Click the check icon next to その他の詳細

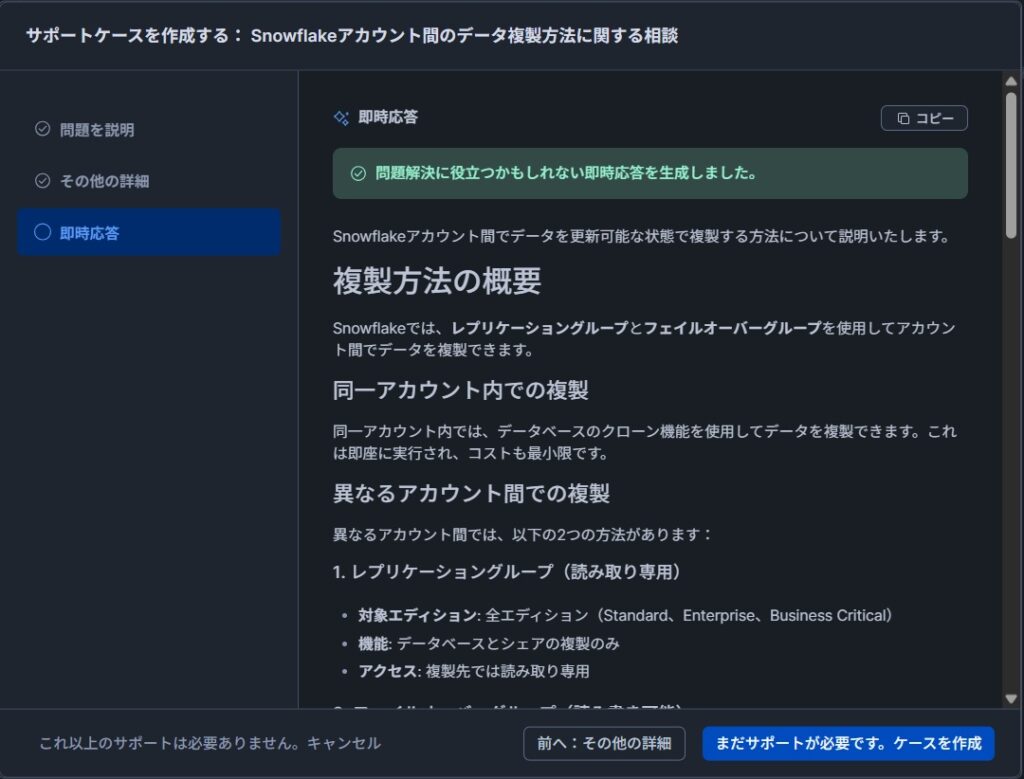[42, 181]
